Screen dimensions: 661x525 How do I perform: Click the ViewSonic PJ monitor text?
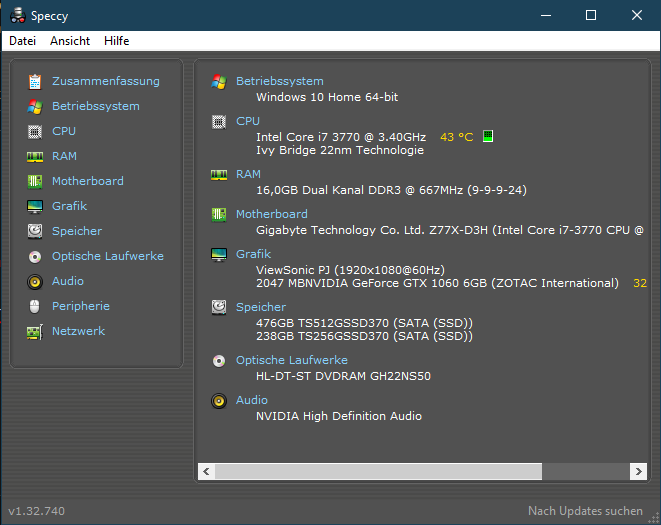click(350, 270)
